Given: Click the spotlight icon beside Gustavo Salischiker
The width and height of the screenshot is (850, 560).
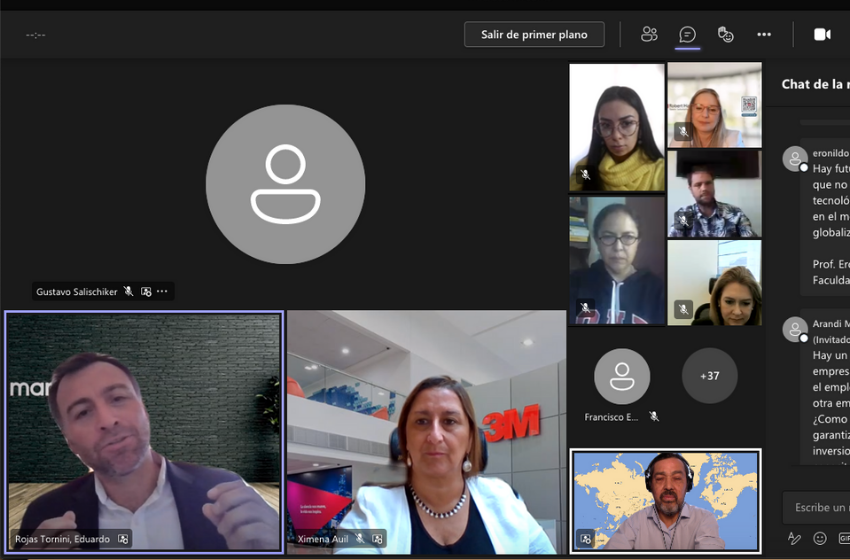Looking at the screenshot, I should [x=146, y=291].
